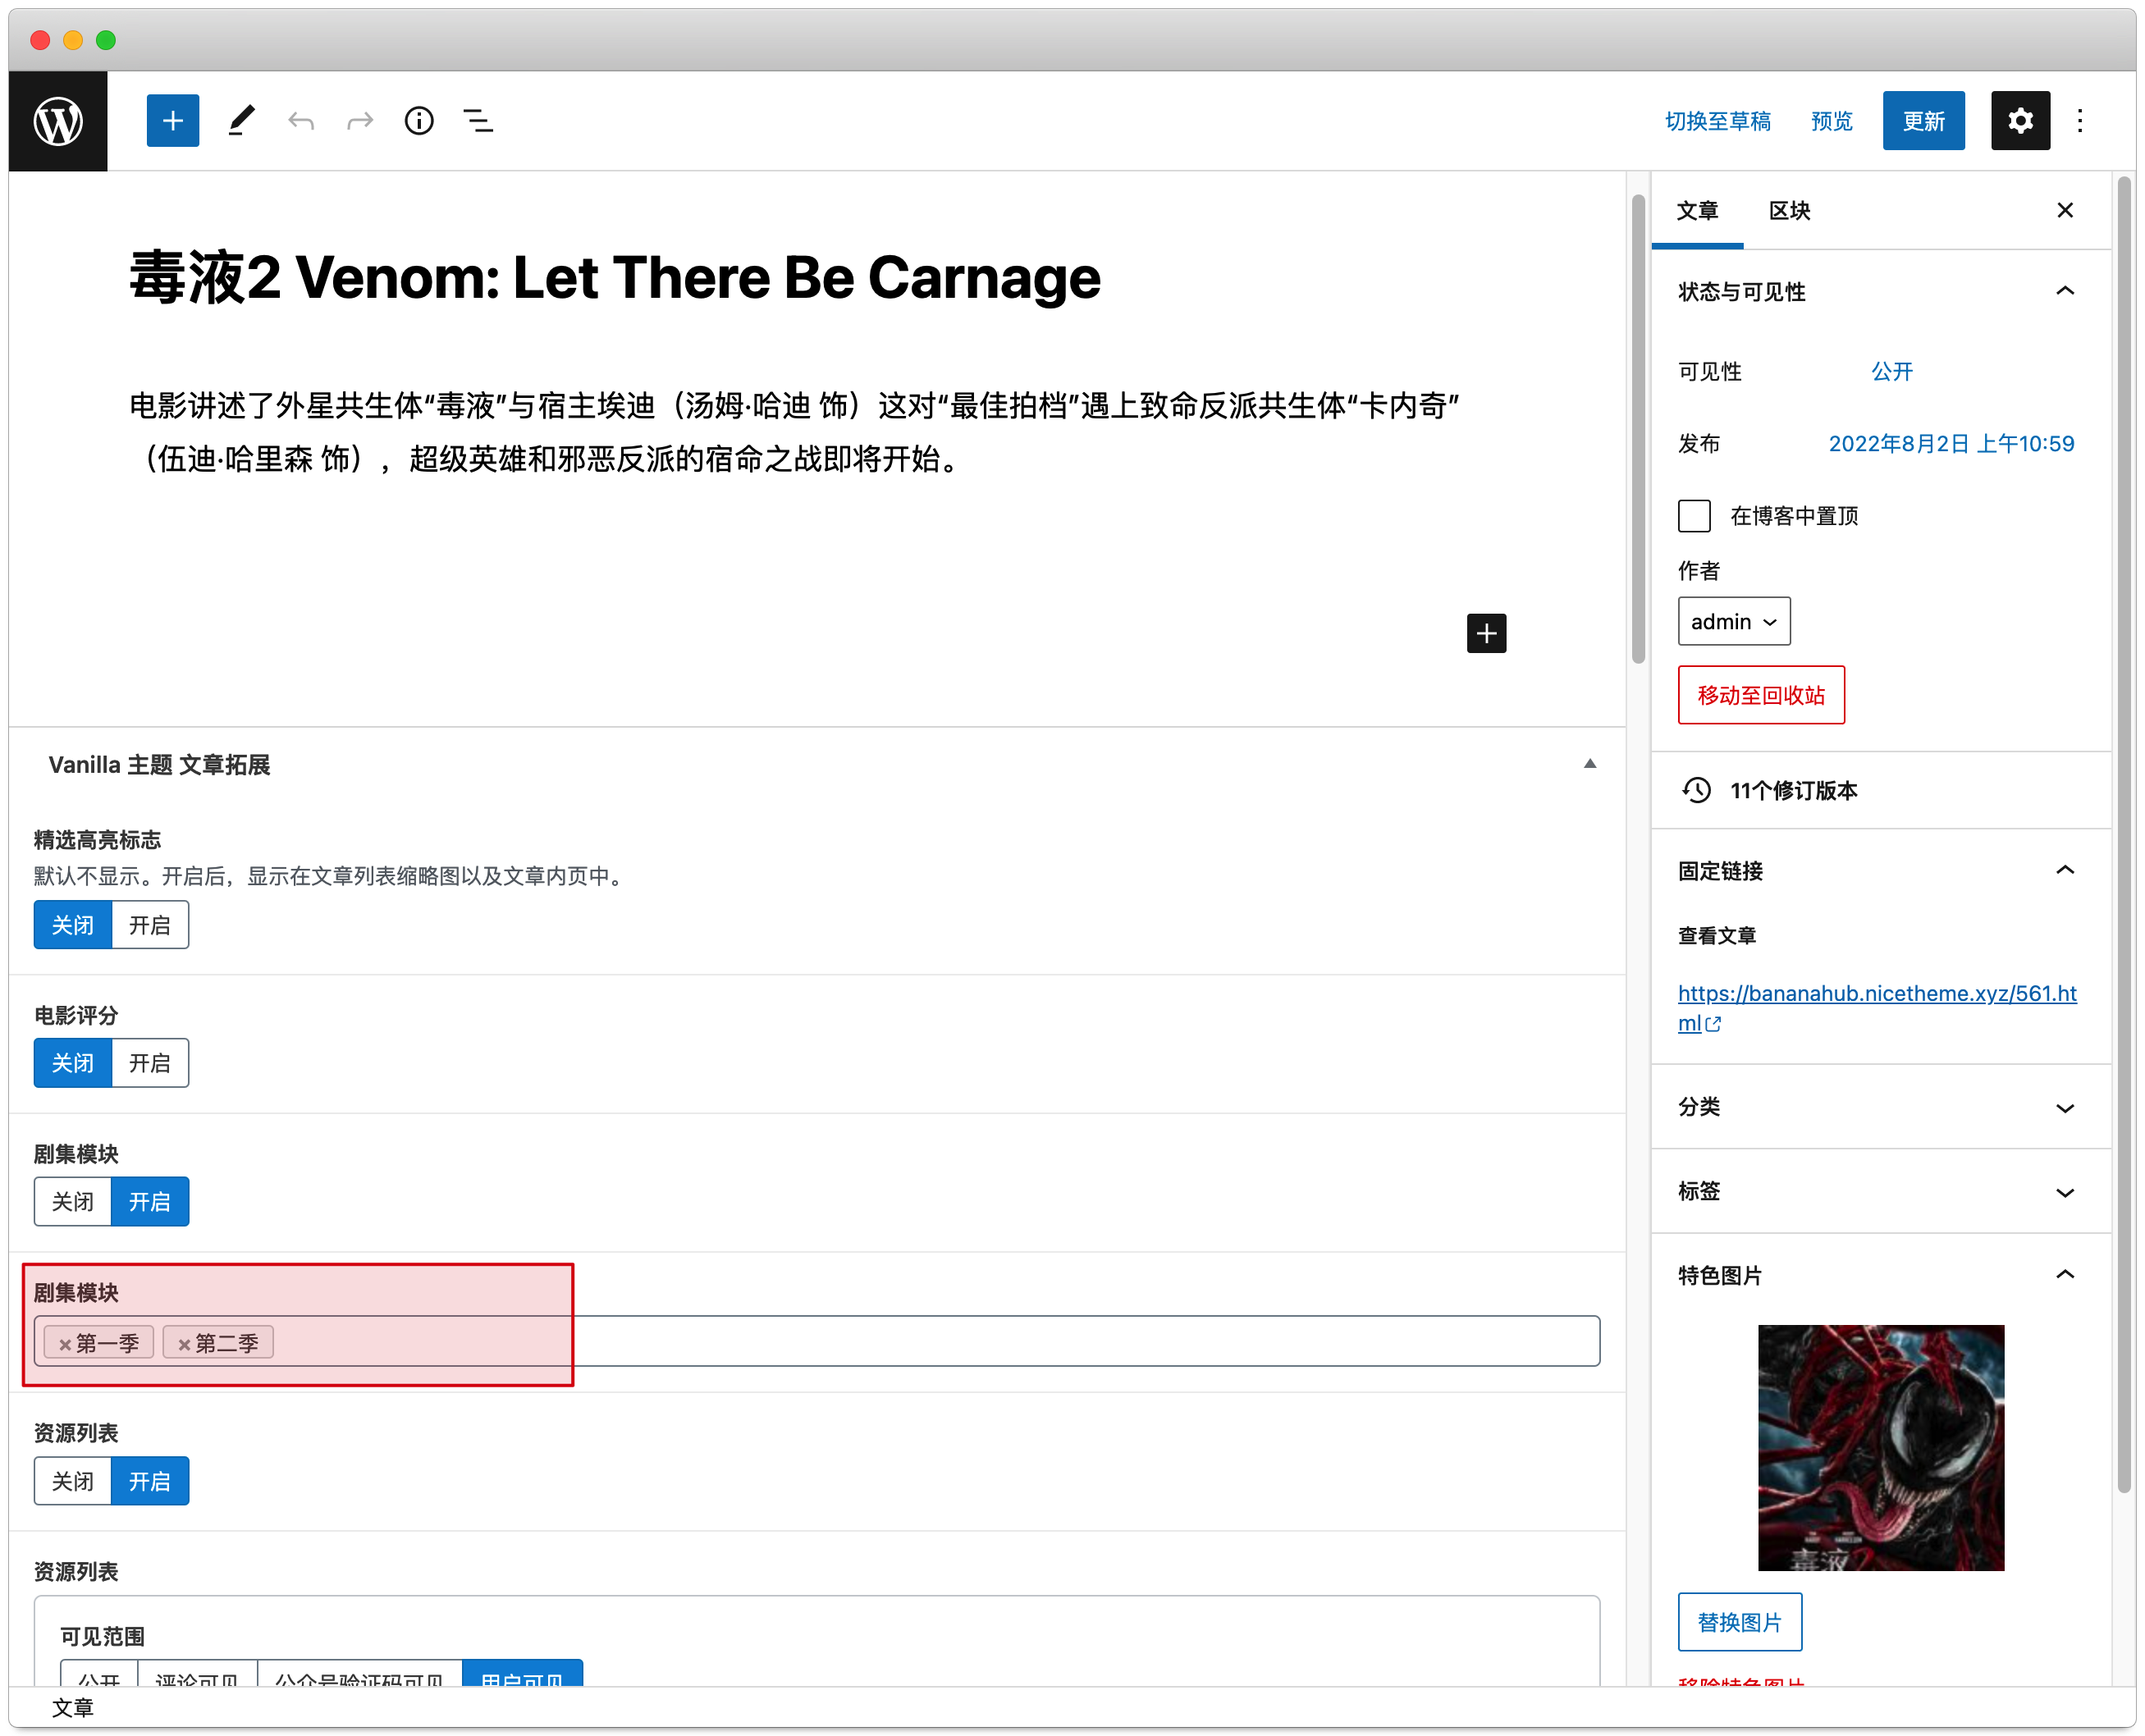Click the WordPress logo
2145x1736 pixels.
58,121
